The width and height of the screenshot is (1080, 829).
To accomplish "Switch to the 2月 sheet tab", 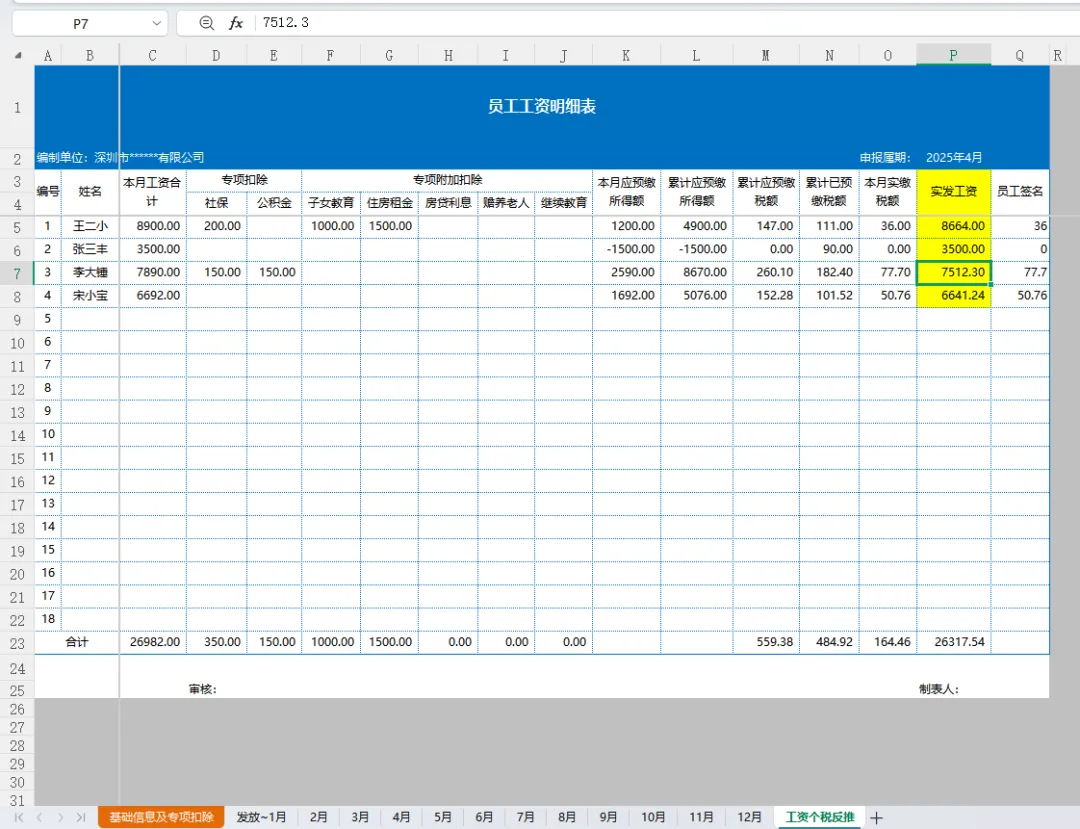I will [x=318, y=817].
